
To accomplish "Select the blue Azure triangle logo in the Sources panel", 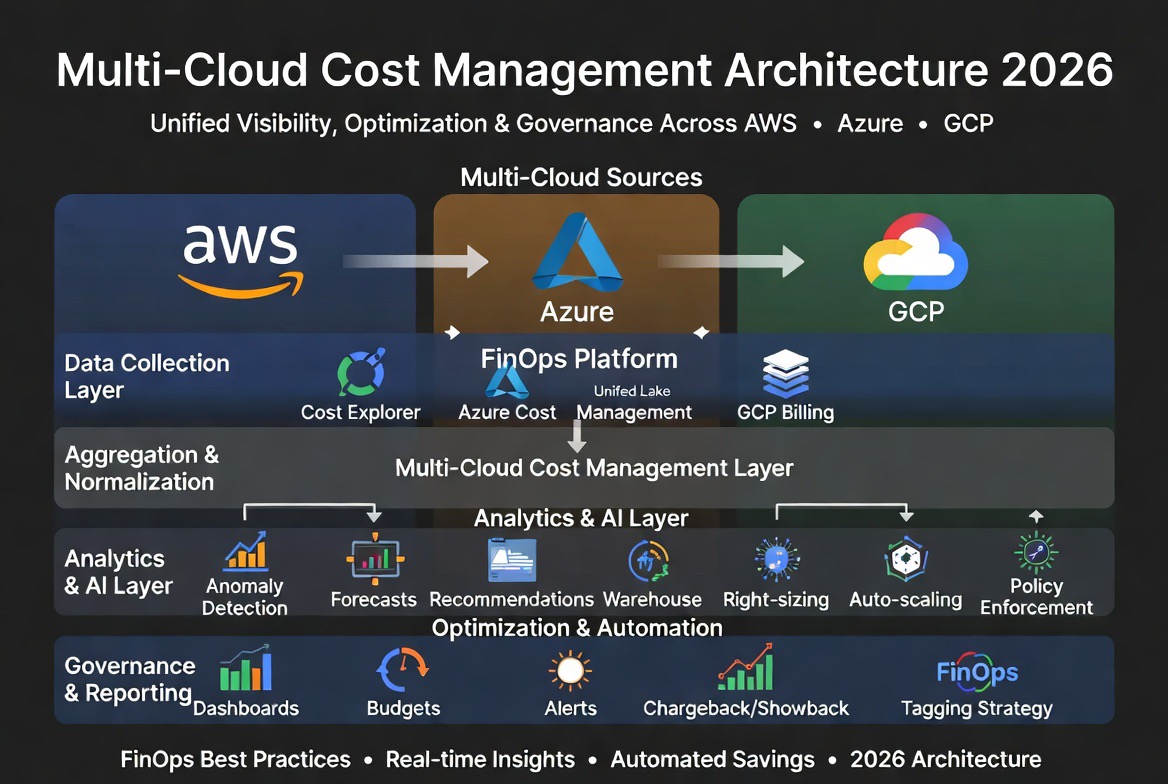I will pyautogui.click(x=577, y=253).
